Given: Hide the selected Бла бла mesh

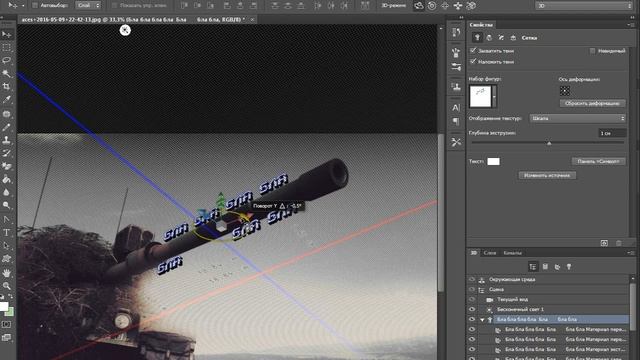Looking at the screenshot, I should click(x=472, y=319).
